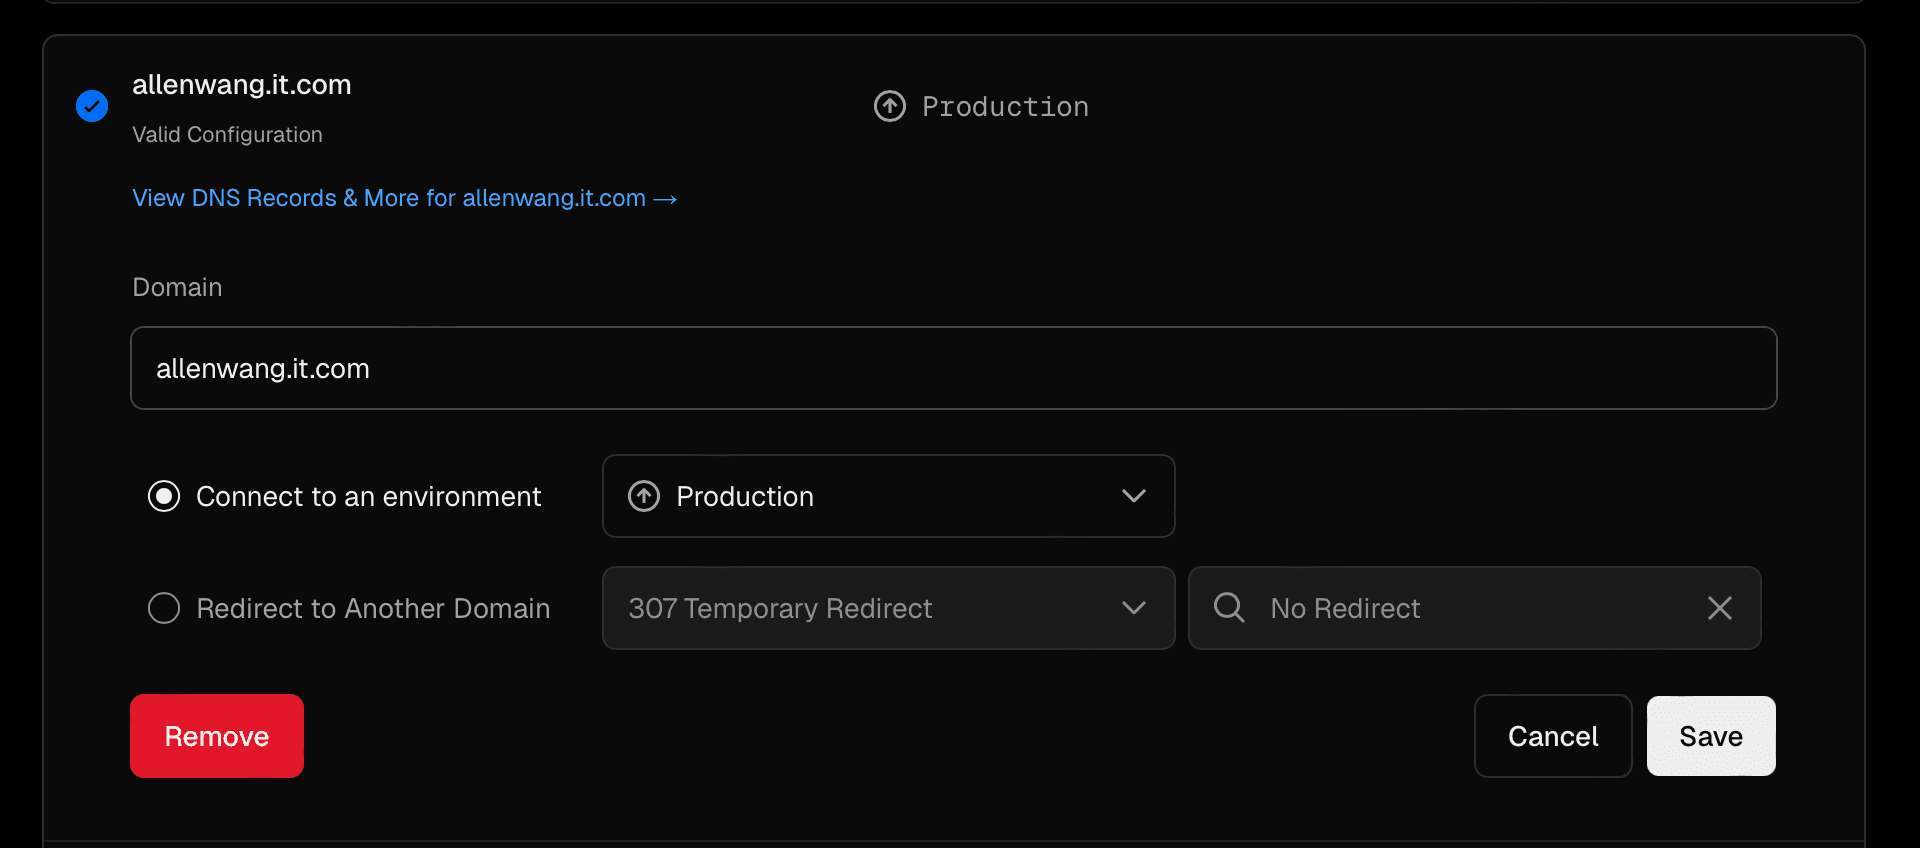Expand the chevron on the Production environment selector
The height and width of the screenshot is (848, 1920).
point(1133,496)
